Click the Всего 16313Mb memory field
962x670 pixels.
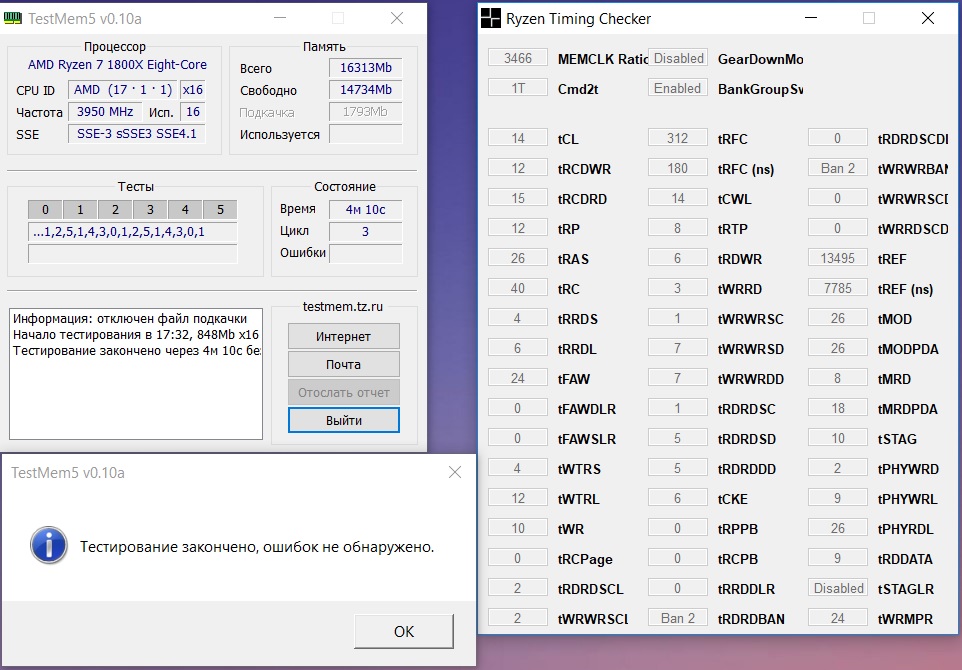tap(366, 67)
